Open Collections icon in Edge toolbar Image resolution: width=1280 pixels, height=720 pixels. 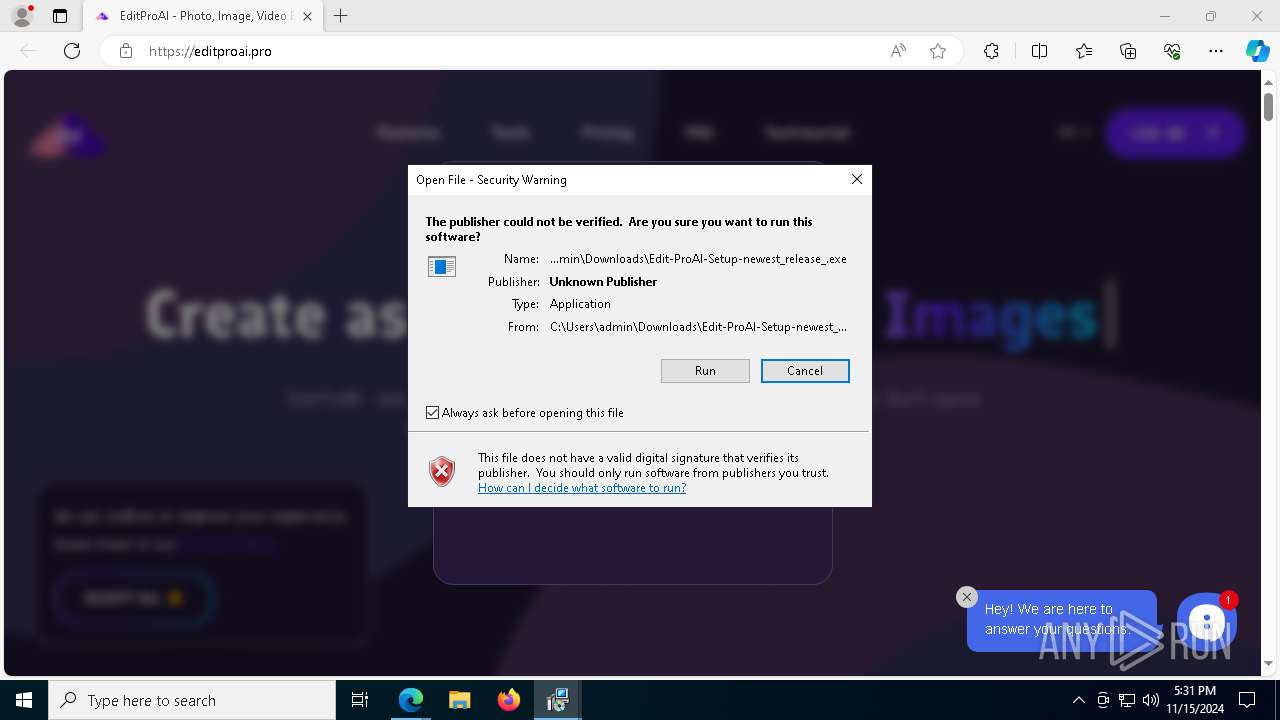[x=1128, y=51]
